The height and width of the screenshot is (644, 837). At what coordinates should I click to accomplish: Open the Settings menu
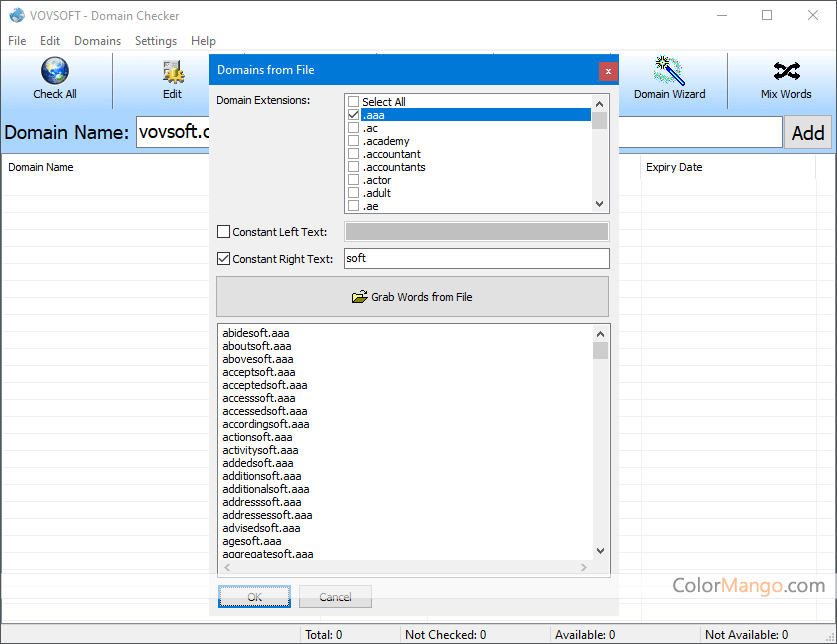tap(156, 41)
